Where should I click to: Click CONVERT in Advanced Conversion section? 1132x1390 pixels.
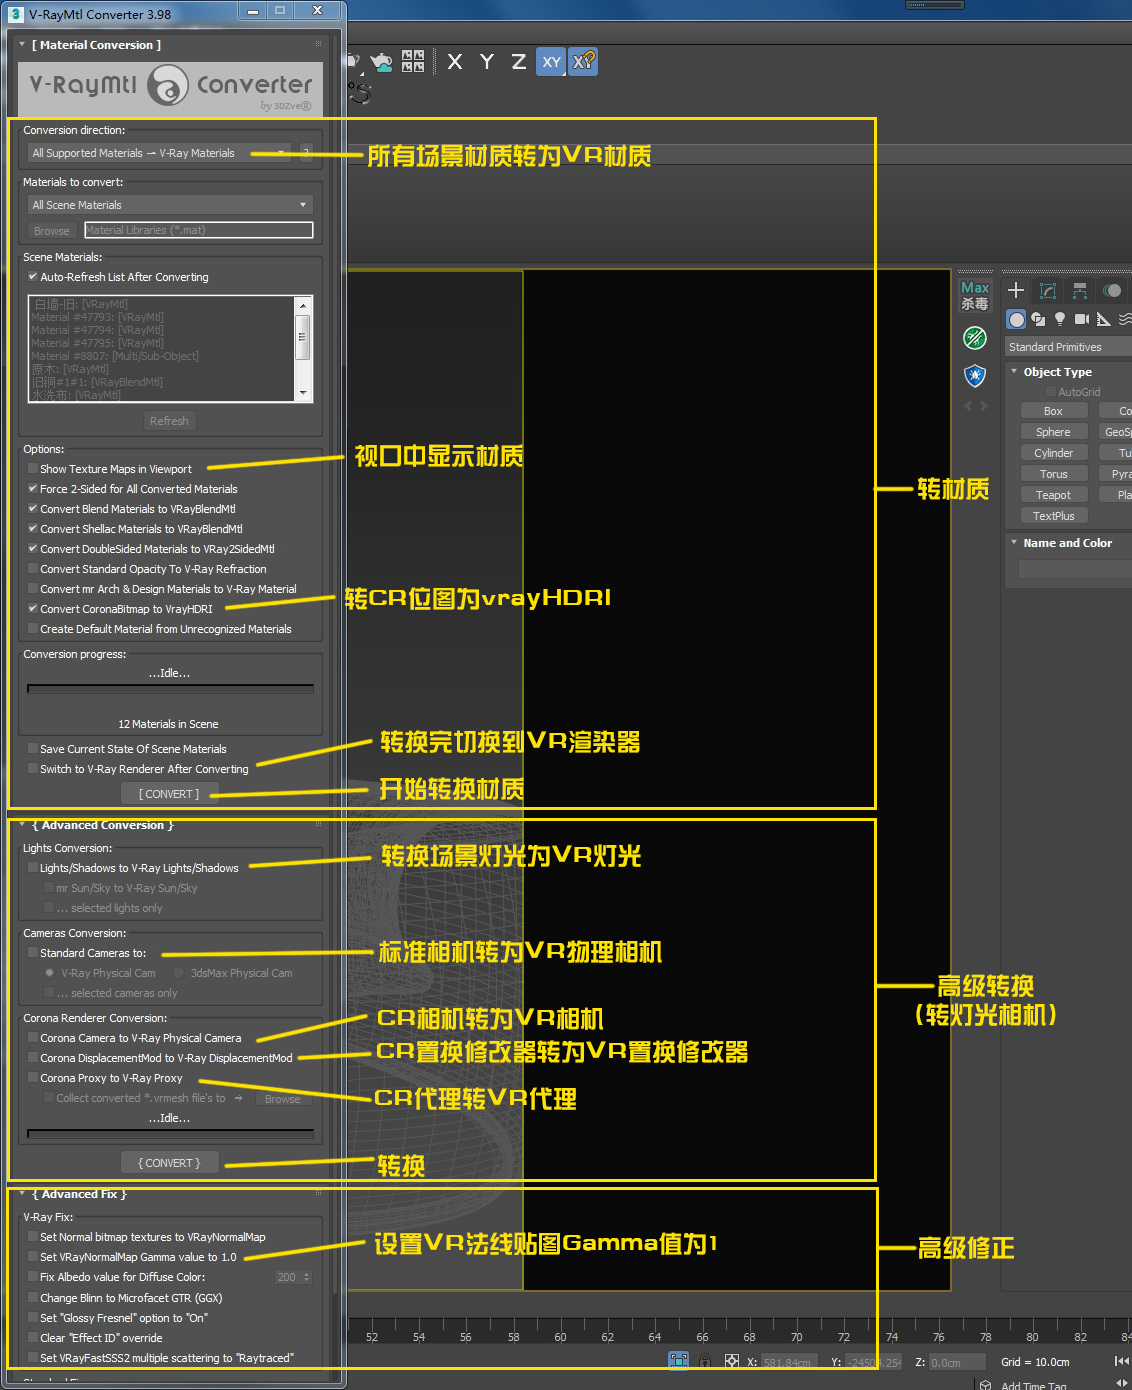(x=169, y=1163)
